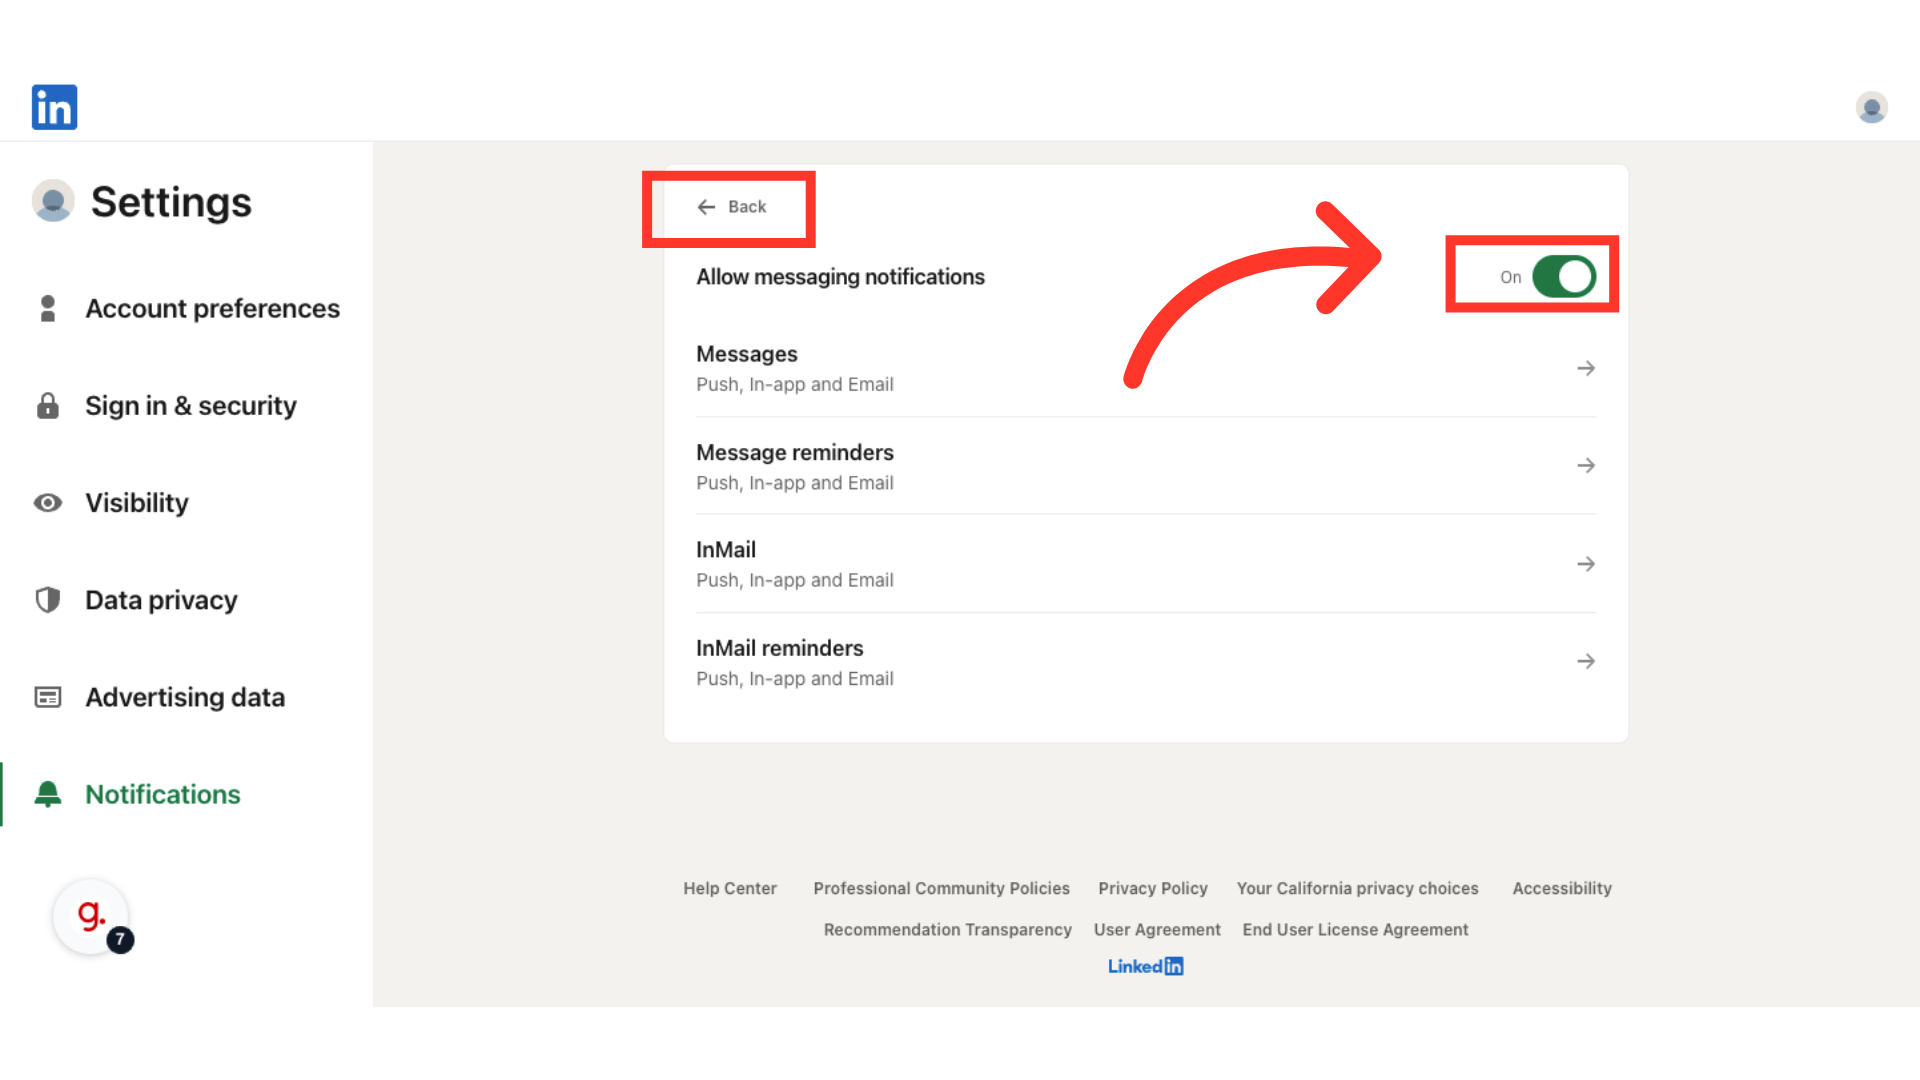Click the bell icon beside Notifications
Screen dimensions: 1920x1080
pyautogui.click(x=47, y=794)
